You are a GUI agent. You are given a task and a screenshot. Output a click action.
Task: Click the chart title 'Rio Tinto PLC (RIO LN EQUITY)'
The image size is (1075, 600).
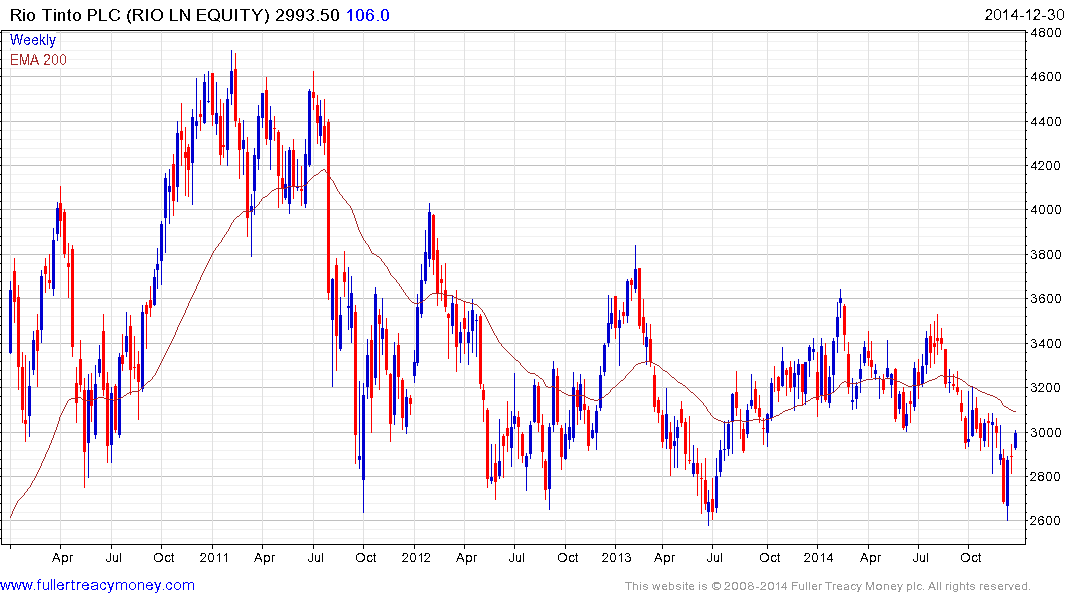pyautogui.click(x=140, y=15)
